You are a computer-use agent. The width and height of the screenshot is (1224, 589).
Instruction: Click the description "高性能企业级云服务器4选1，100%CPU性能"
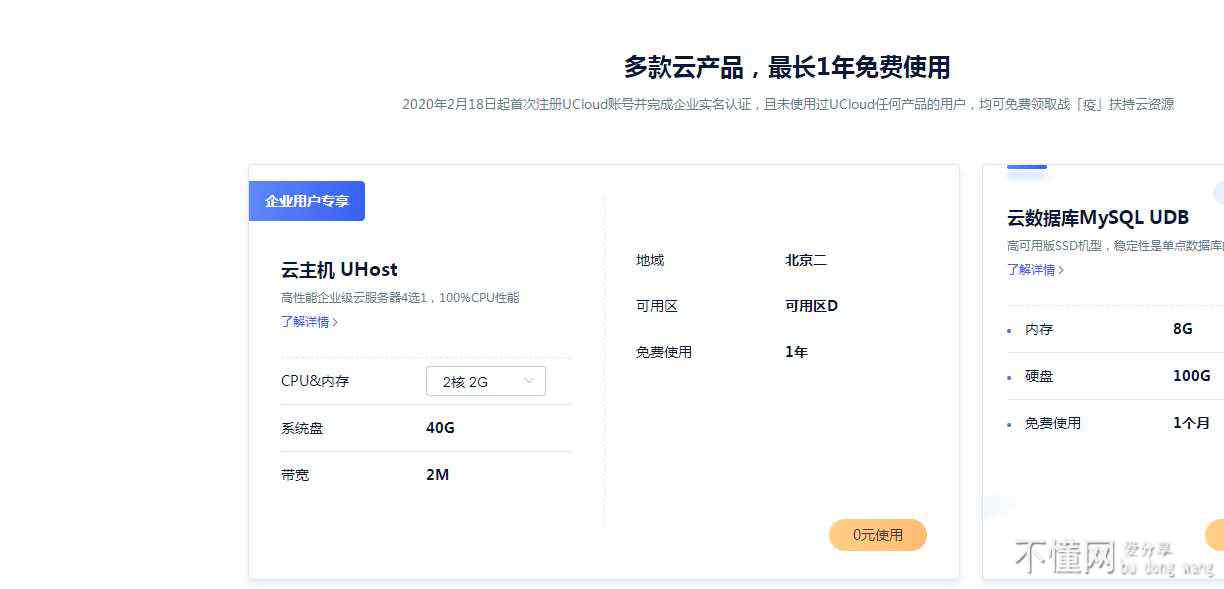pyautogui.click(x=400, y=298)
